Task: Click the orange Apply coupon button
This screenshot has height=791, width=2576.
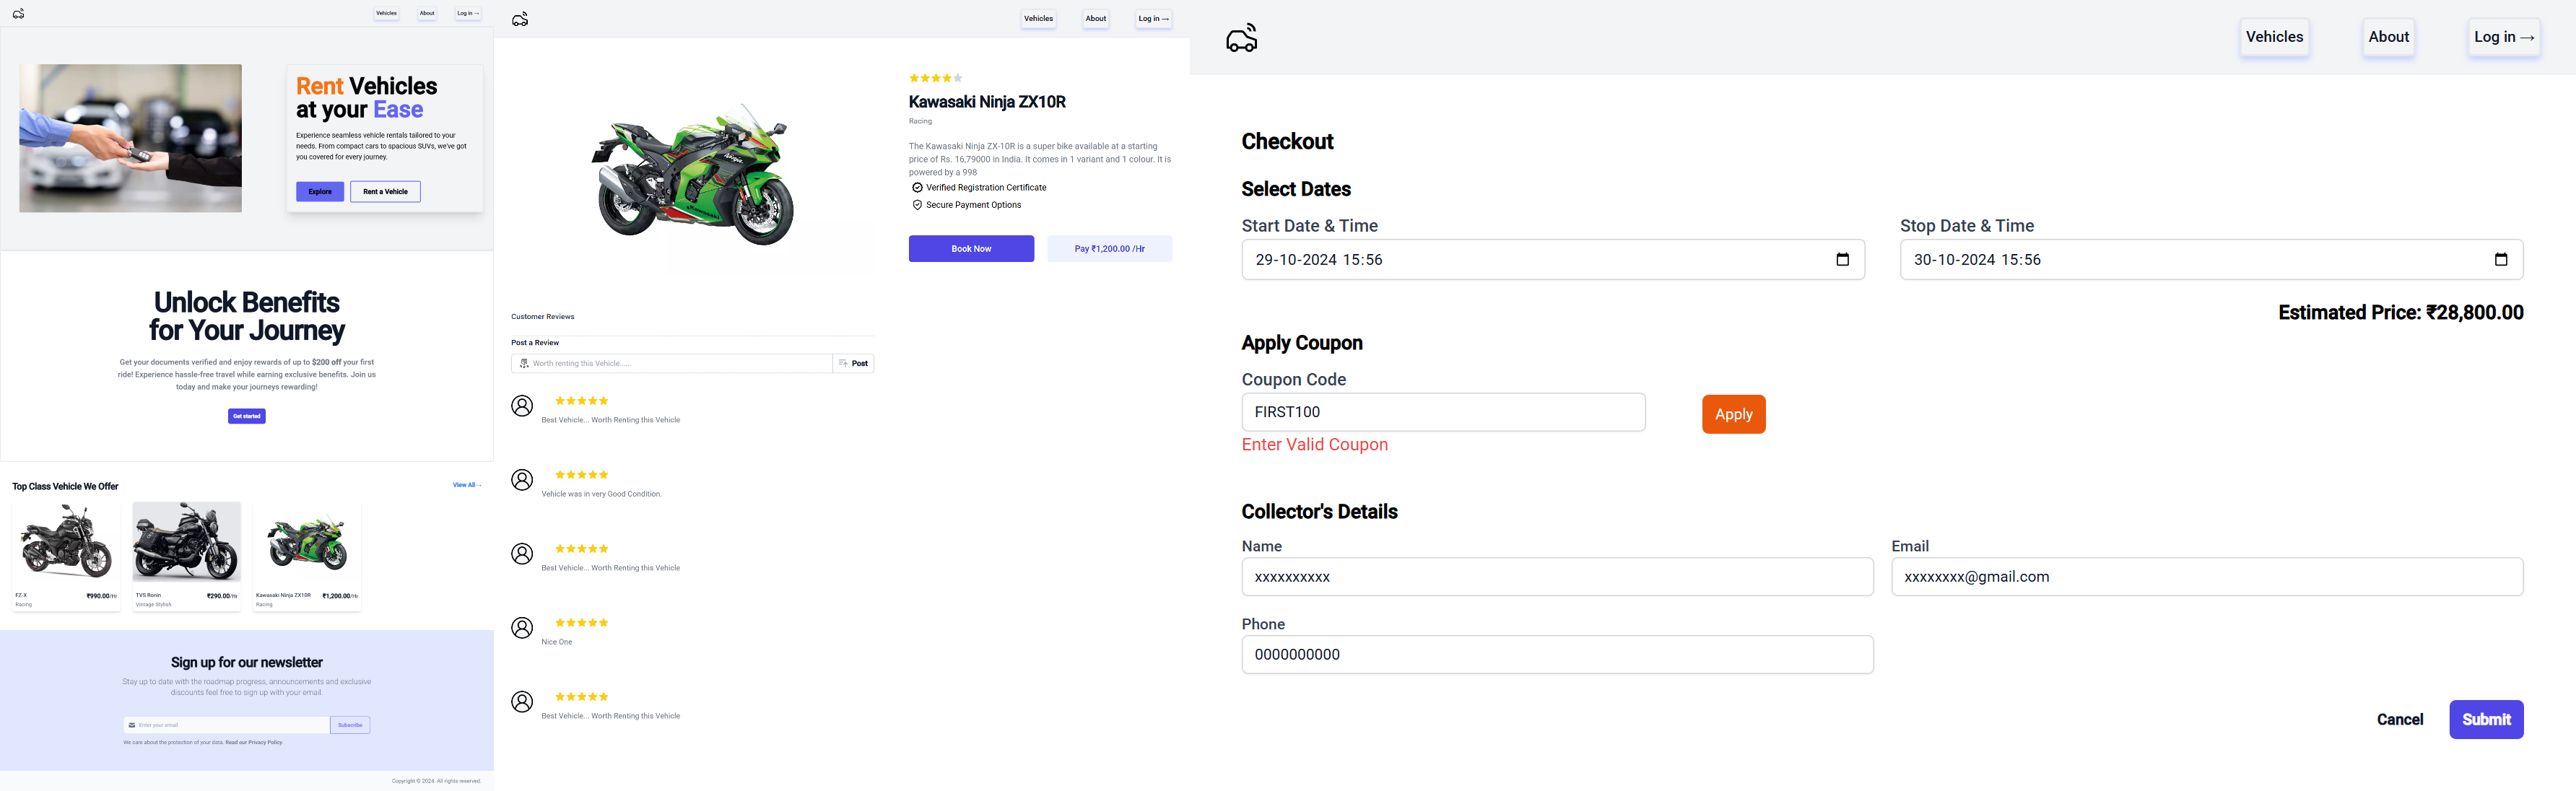Action: click(x=1733, y=414)
